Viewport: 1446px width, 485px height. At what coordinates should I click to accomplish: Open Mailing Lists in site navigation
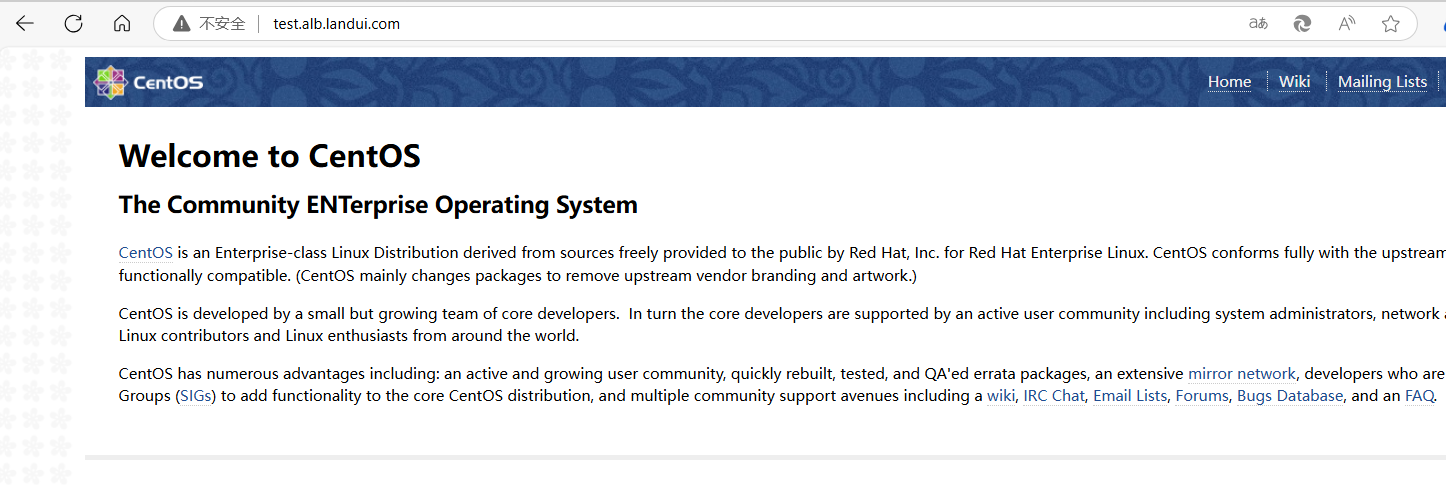pos(1382,82)
